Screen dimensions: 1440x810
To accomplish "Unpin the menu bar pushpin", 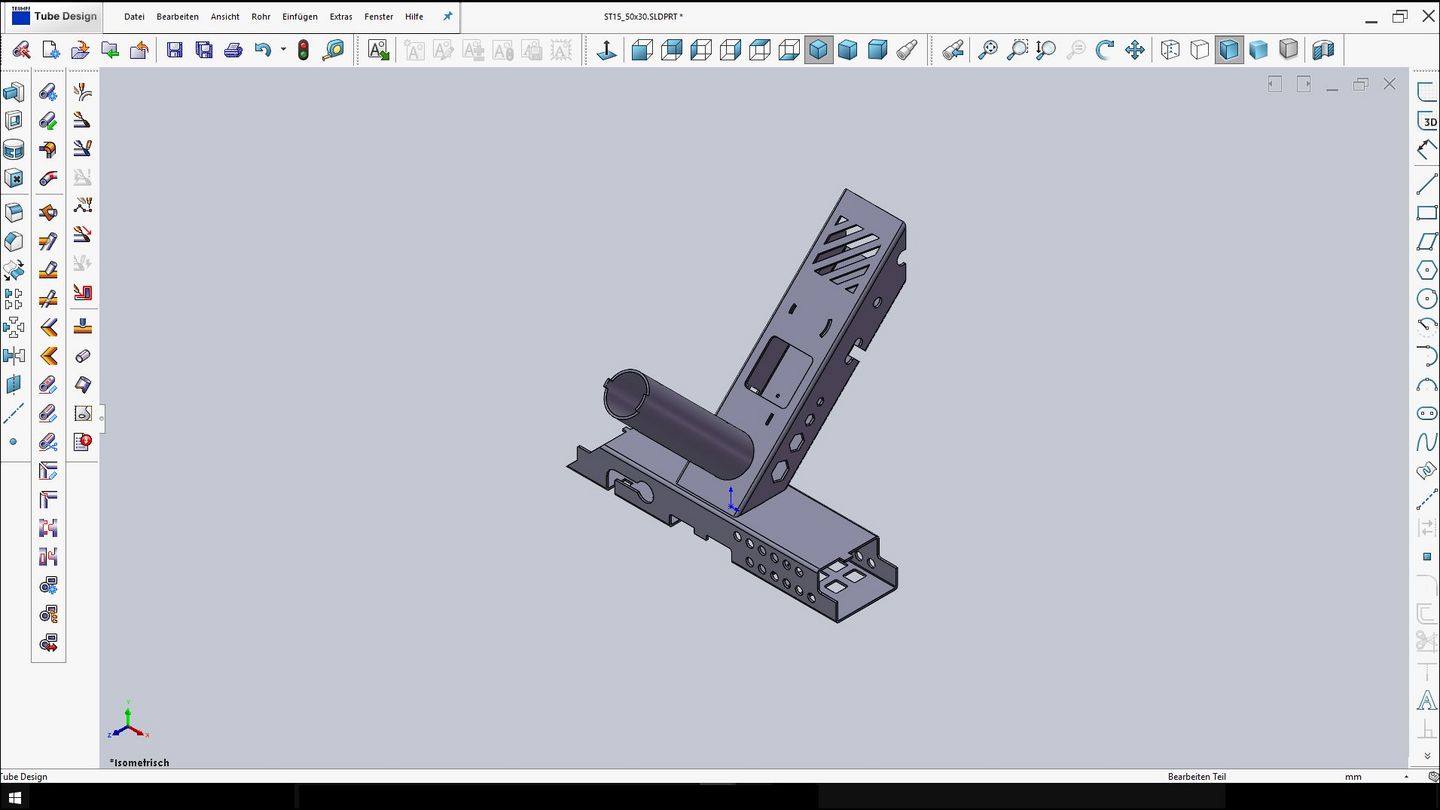I will (447, 16).
